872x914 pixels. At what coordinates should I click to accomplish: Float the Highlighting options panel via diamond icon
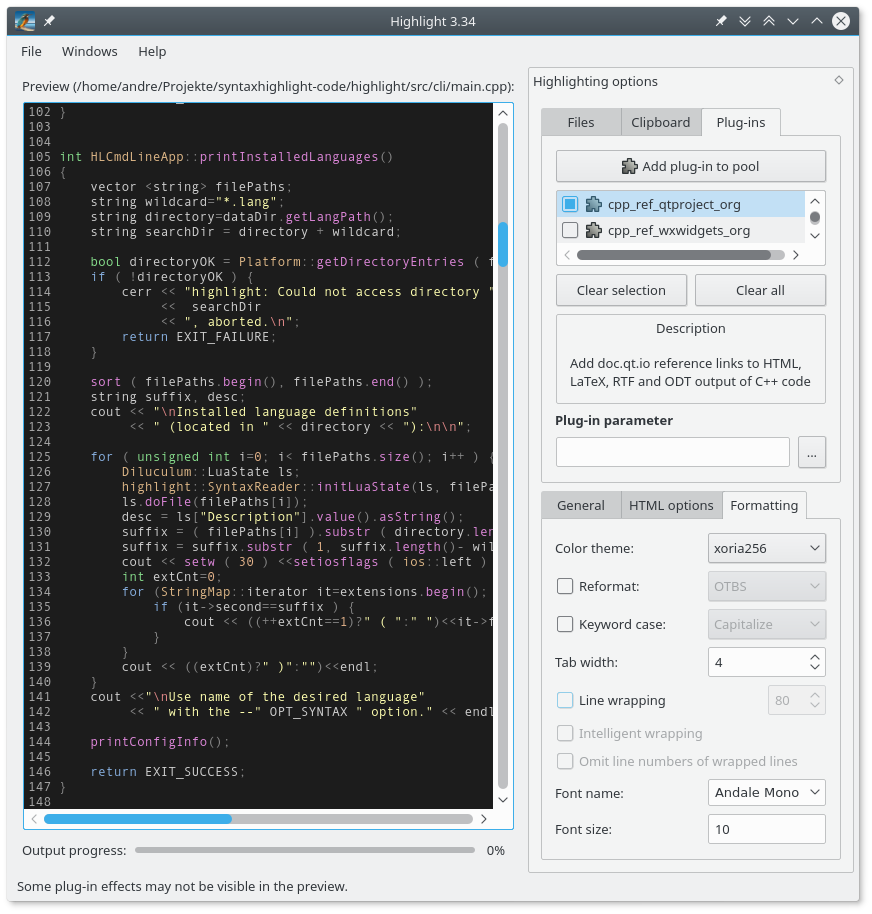point(839,80)
